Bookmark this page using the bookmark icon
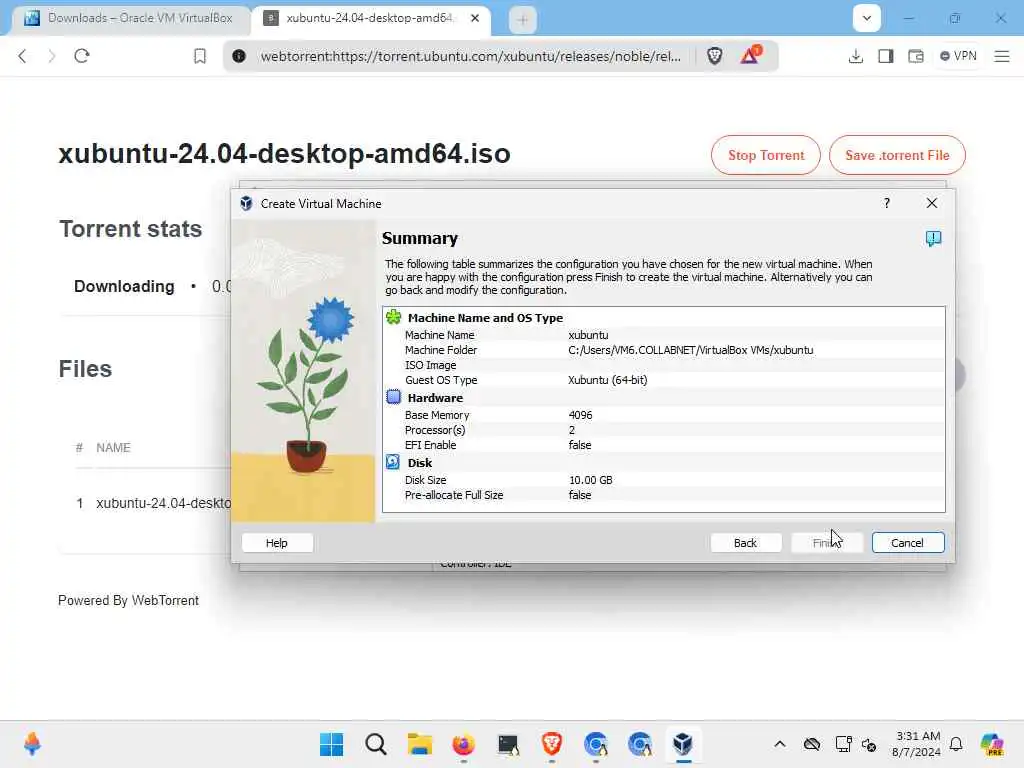Image resolution: width=1024 pixels, height=768 pixels. (200, 56)
